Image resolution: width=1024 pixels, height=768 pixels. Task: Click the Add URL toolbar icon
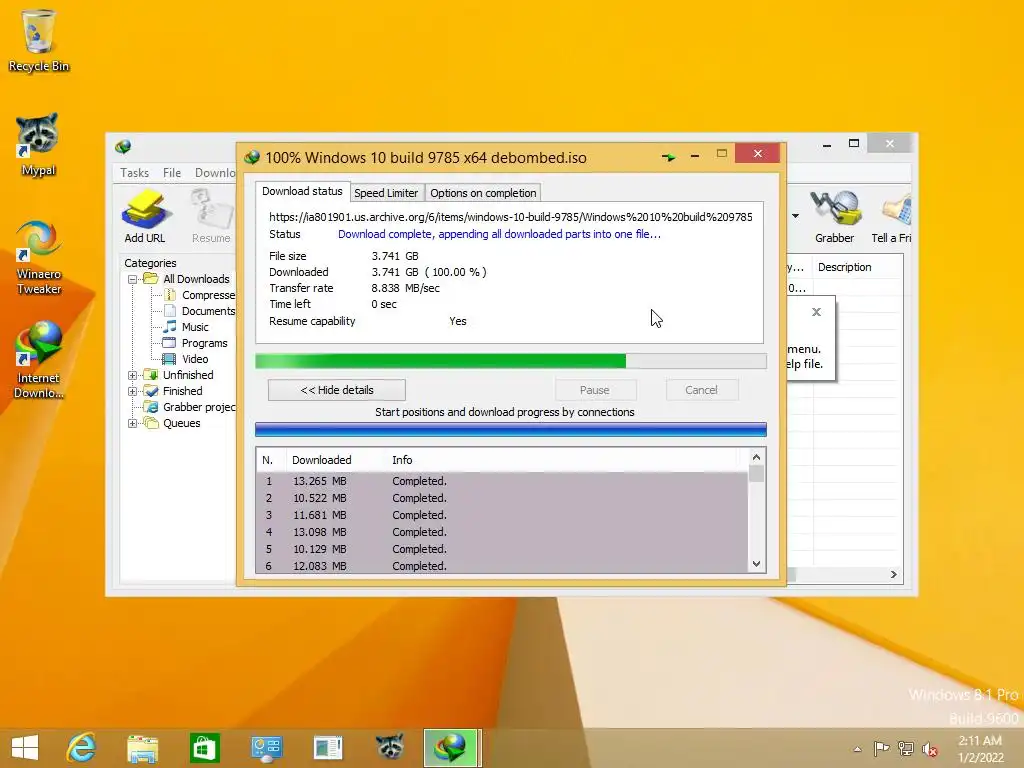(x=145, y=216)
